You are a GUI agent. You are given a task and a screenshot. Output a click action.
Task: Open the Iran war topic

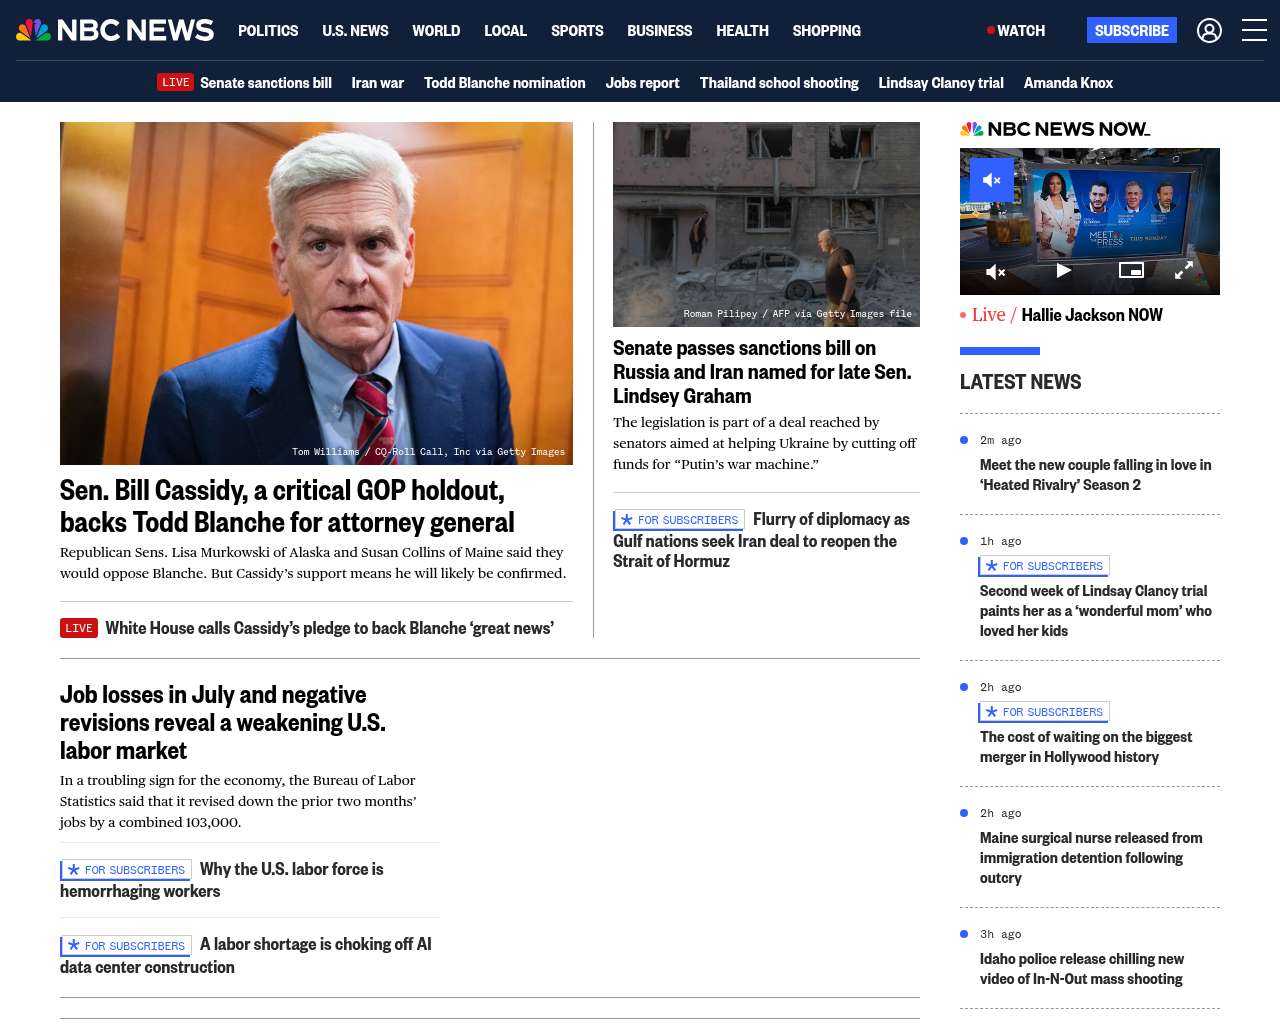tap(377, 83)
